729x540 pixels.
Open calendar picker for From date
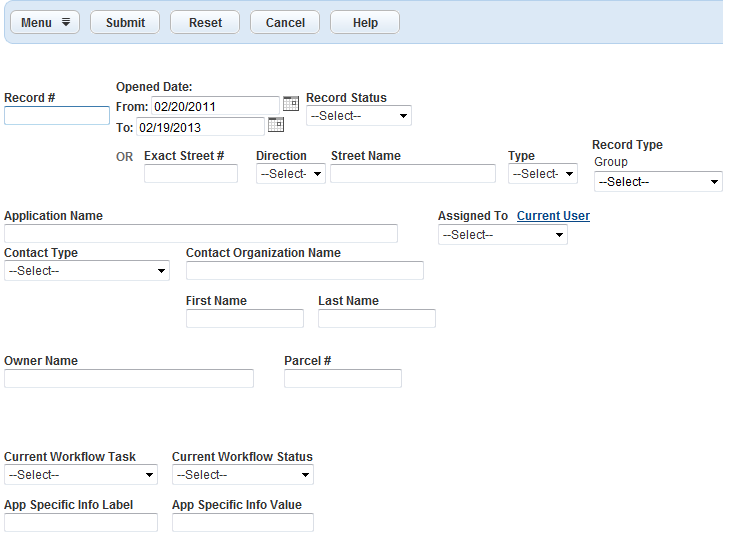tap(291, 104)
